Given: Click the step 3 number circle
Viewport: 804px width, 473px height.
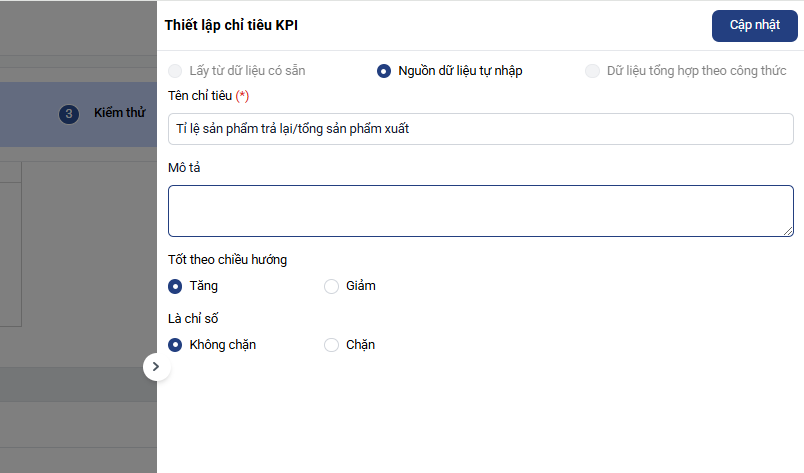Looking at the screenshot, I should pyautogui.click(x=68, y=114).
